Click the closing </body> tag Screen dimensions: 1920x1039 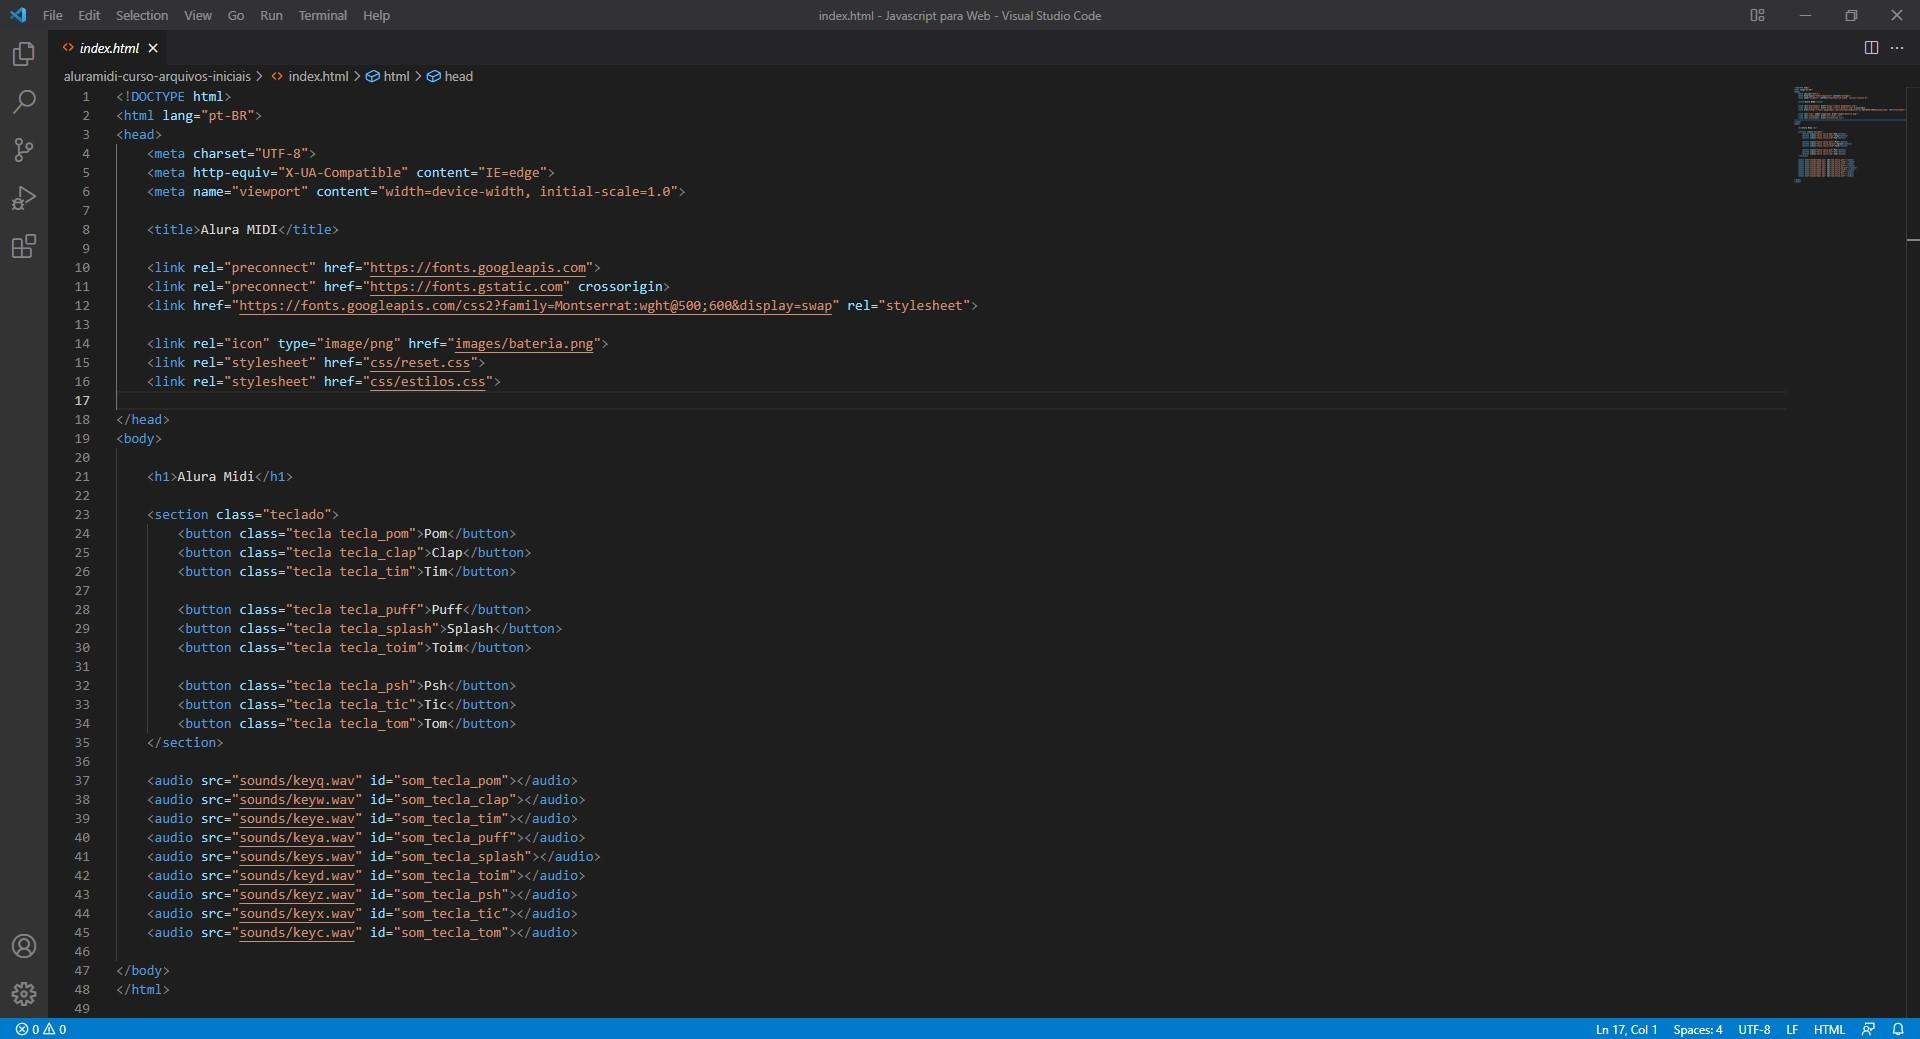coord(143,970)
